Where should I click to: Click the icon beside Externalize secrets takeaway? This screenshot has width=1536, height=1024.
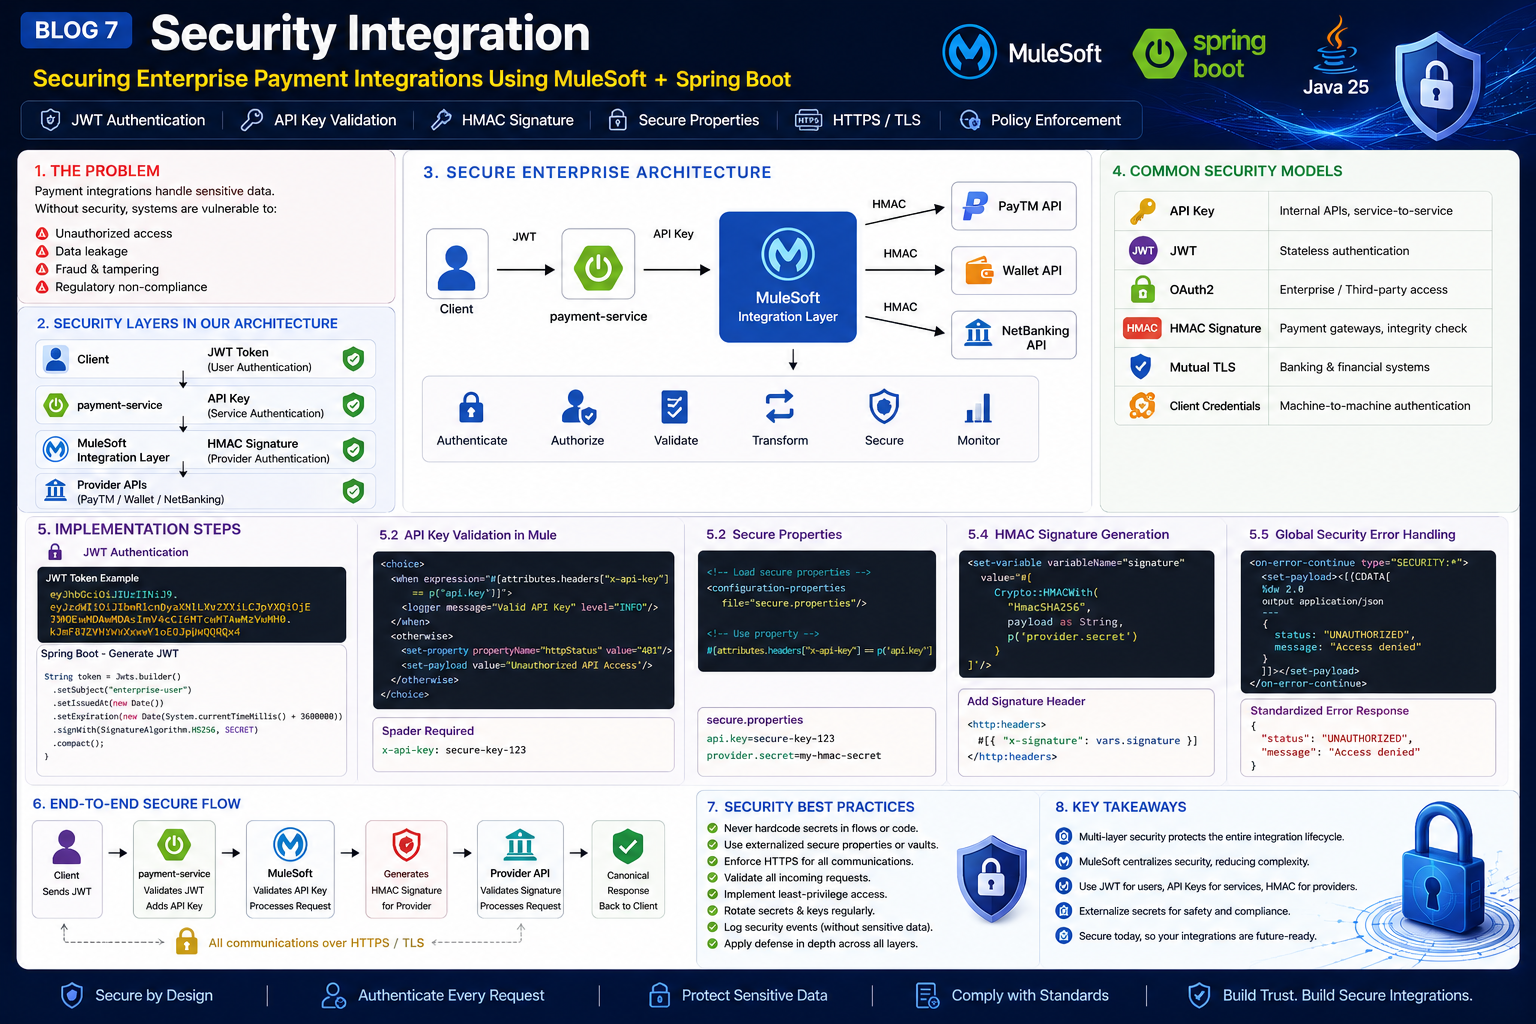1064,910
